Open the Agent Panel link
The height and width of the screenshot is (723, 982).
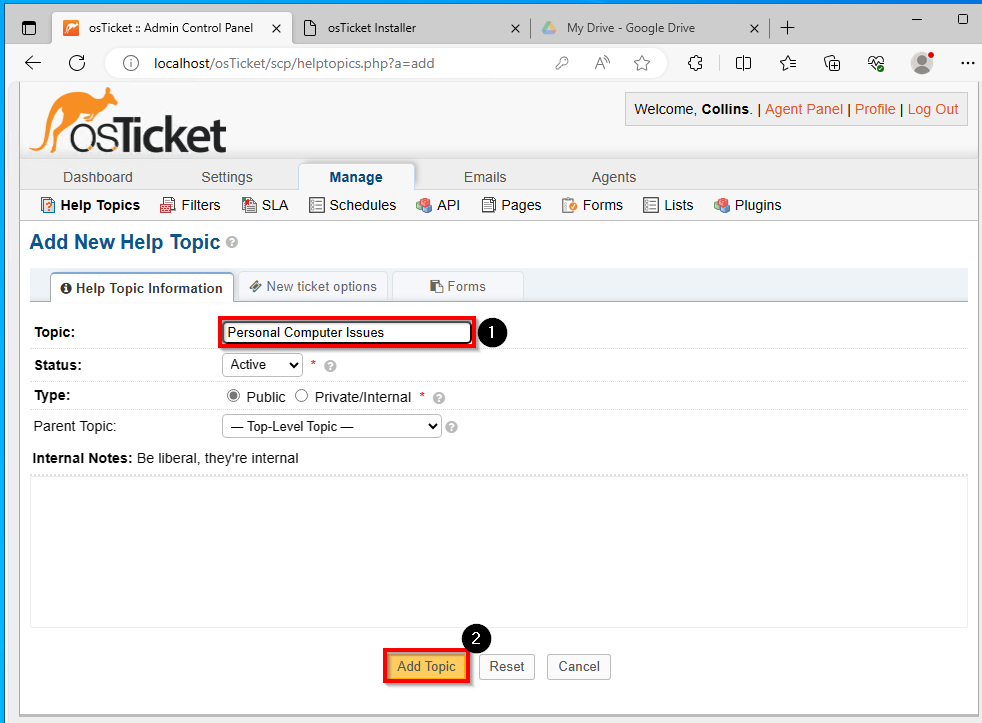[804, 109]
